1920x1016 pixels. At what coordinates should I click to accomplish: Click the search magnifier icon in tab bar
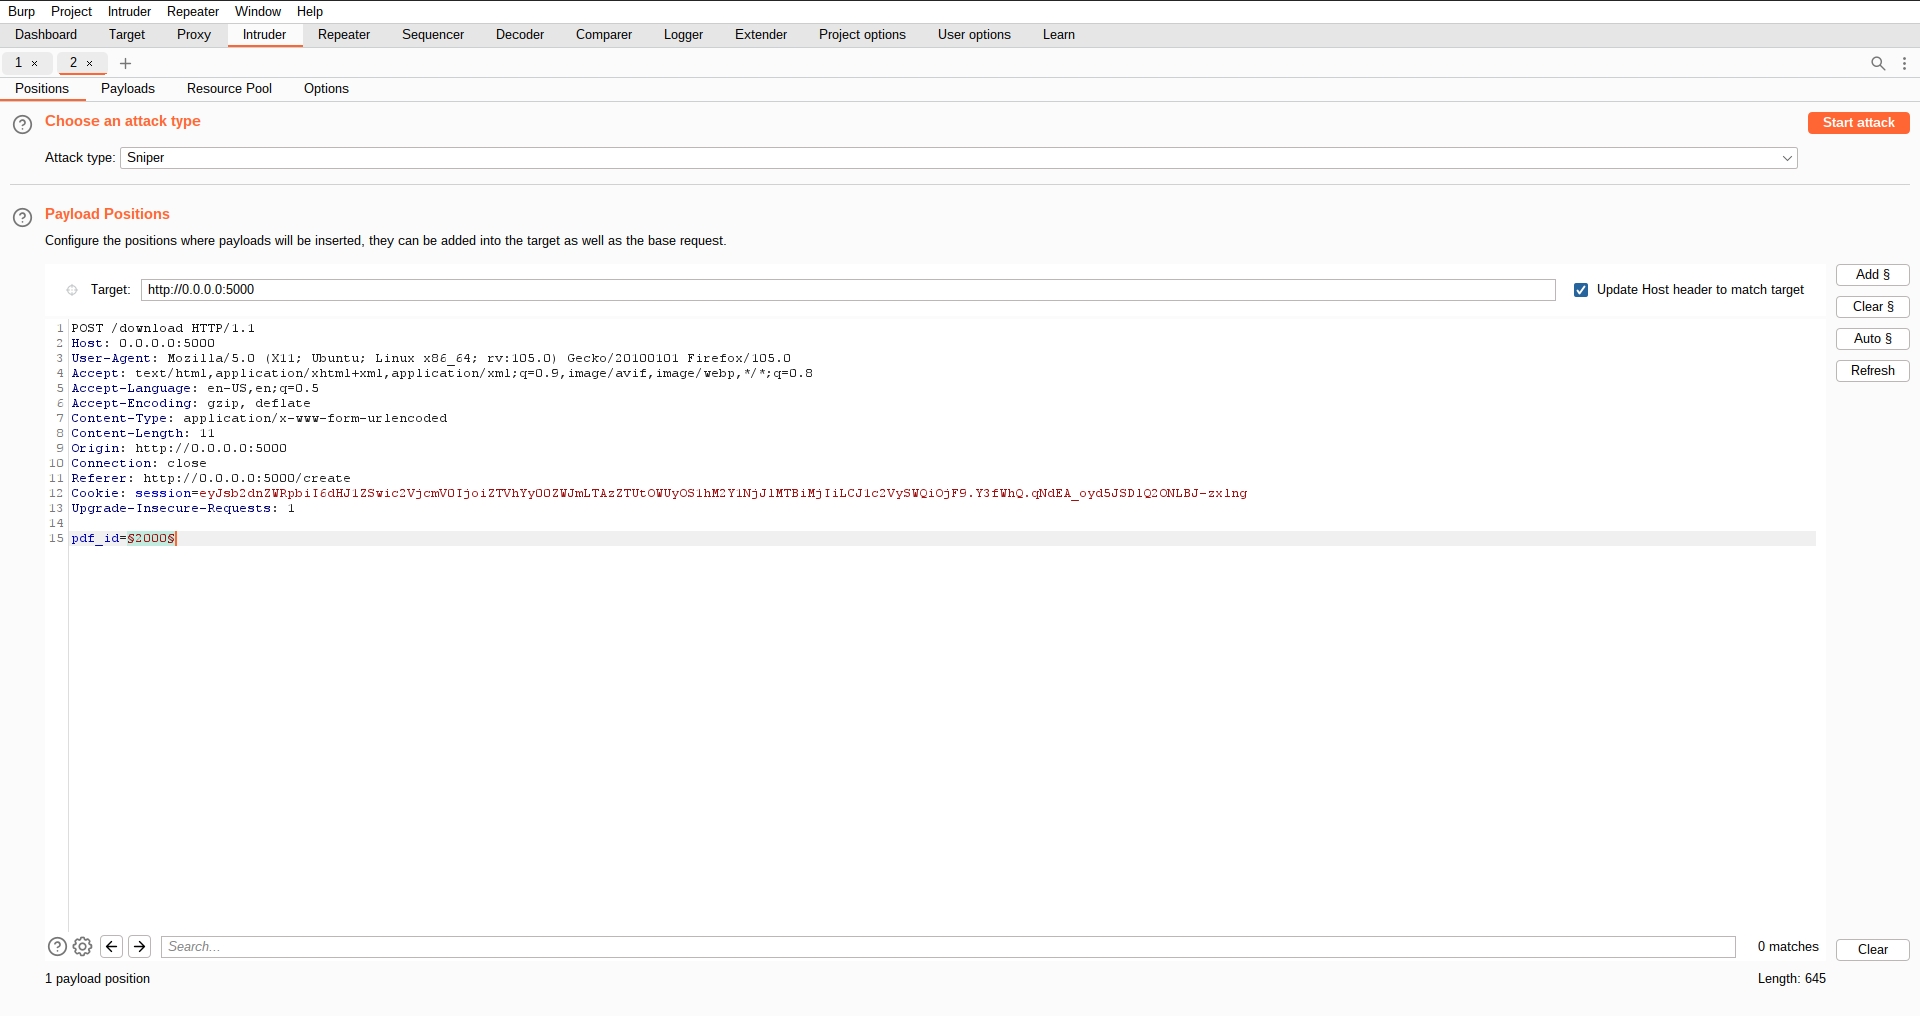click(x=1877, y=63)
